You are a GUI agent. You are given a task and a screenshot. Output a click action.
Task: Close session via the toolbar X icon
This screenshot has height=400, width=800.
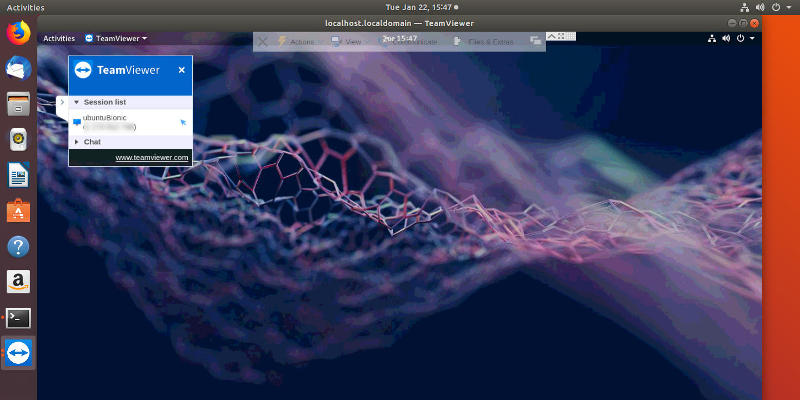(263, 42)
